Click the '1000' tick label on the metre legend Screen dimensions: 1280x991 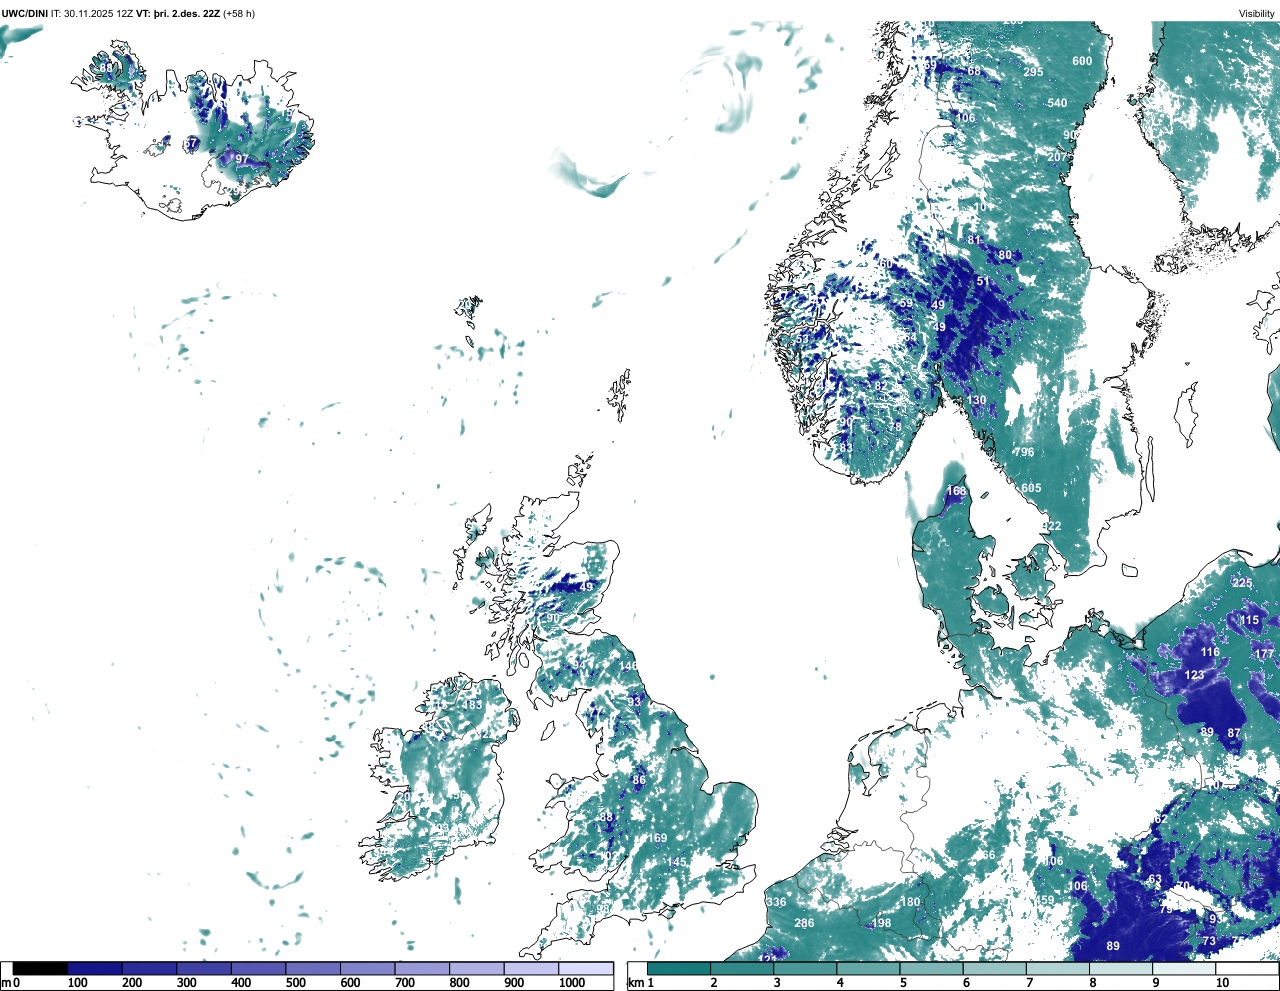coord(572,984)
